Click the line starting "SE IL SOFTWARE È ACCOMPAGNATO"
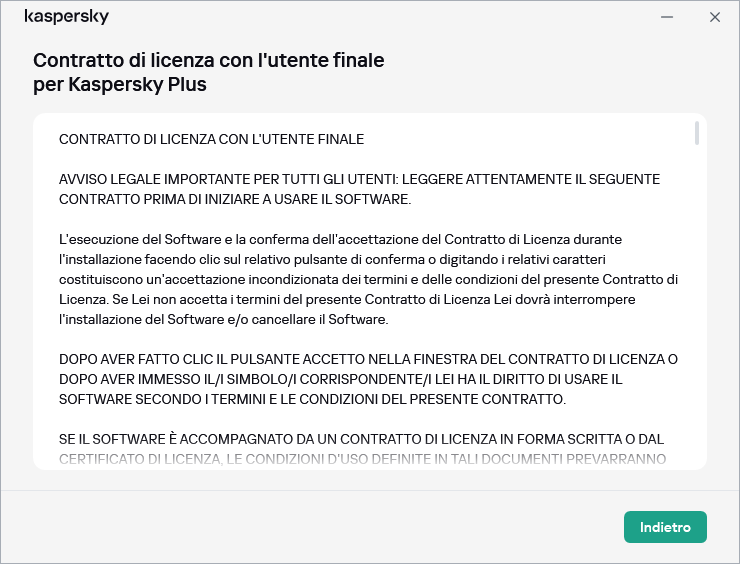The height and width of the screenshot is (564, 740). [x=361, y=439]
